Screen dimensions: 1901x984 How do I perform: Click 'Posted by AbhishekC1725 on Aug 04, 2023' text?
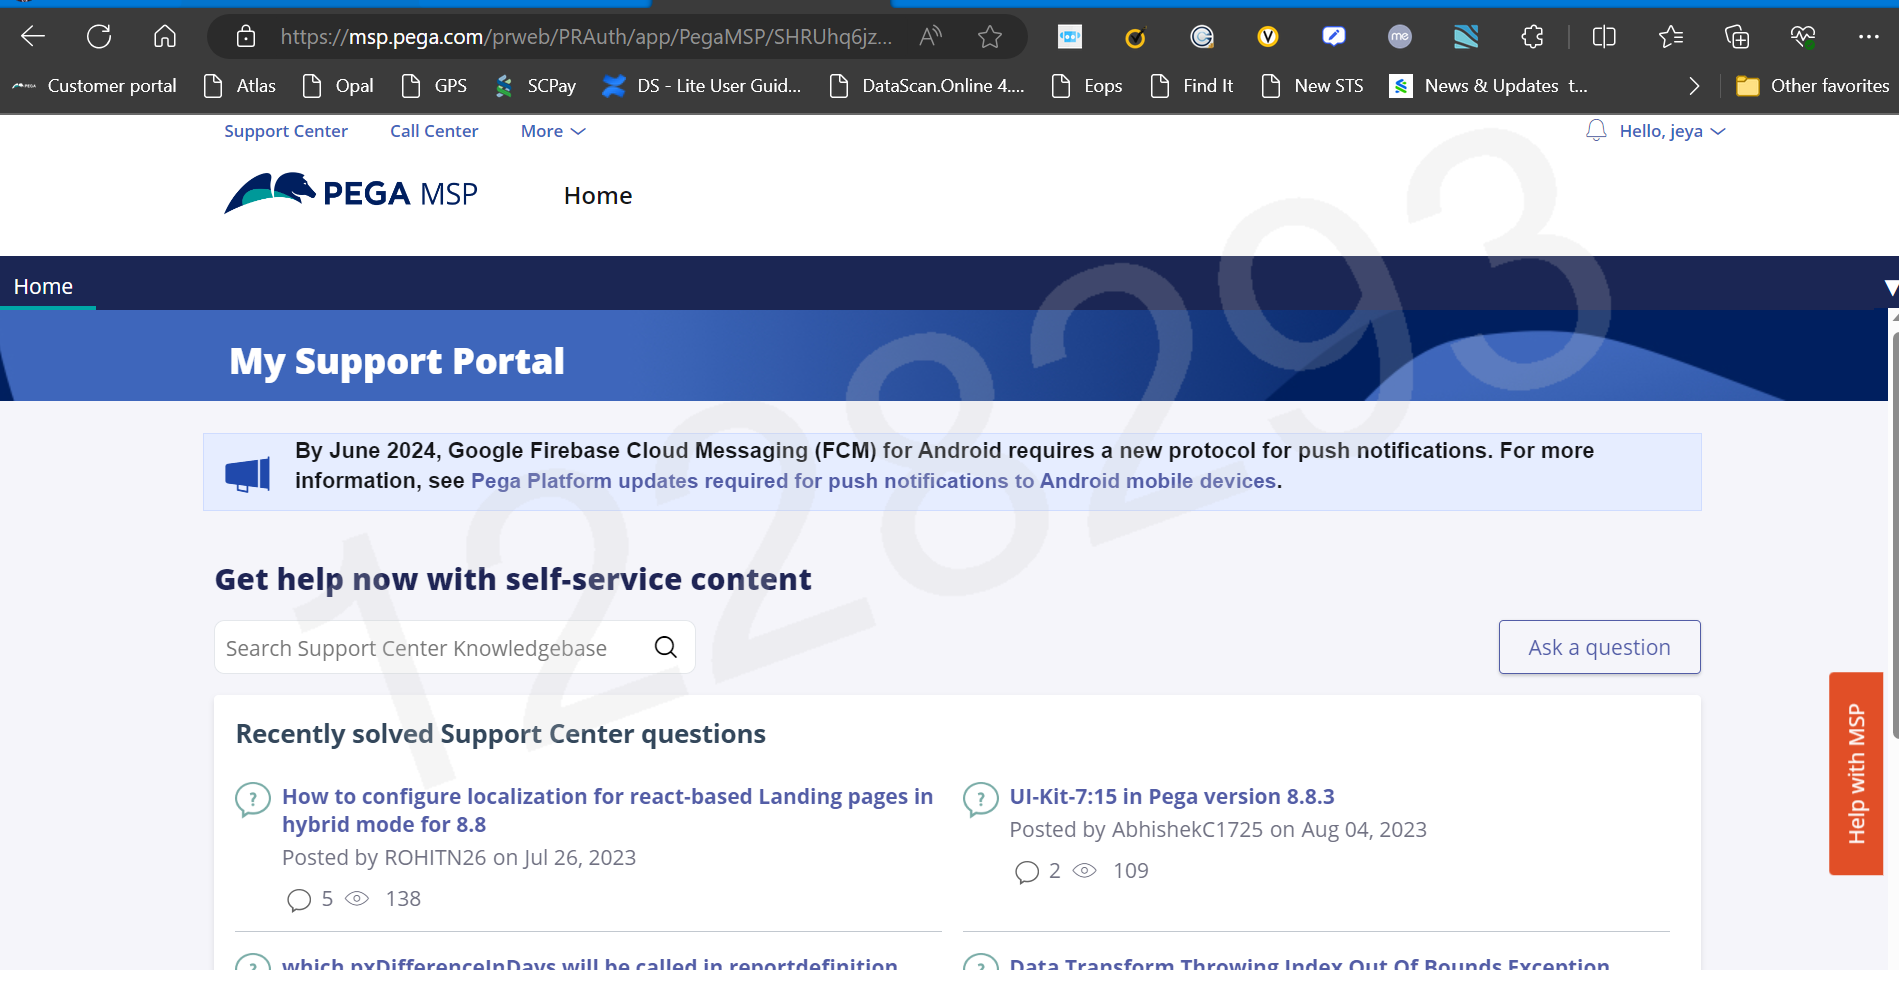[x=1218, y=829]
